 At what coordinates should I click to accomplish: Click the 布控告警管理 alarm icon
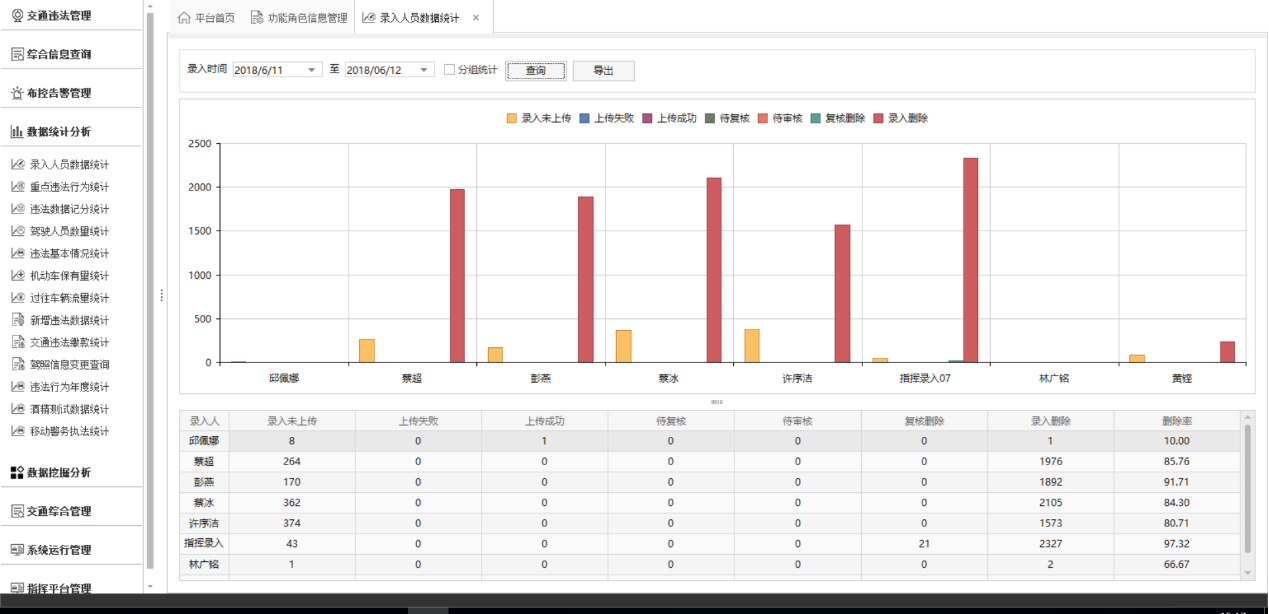17,93
